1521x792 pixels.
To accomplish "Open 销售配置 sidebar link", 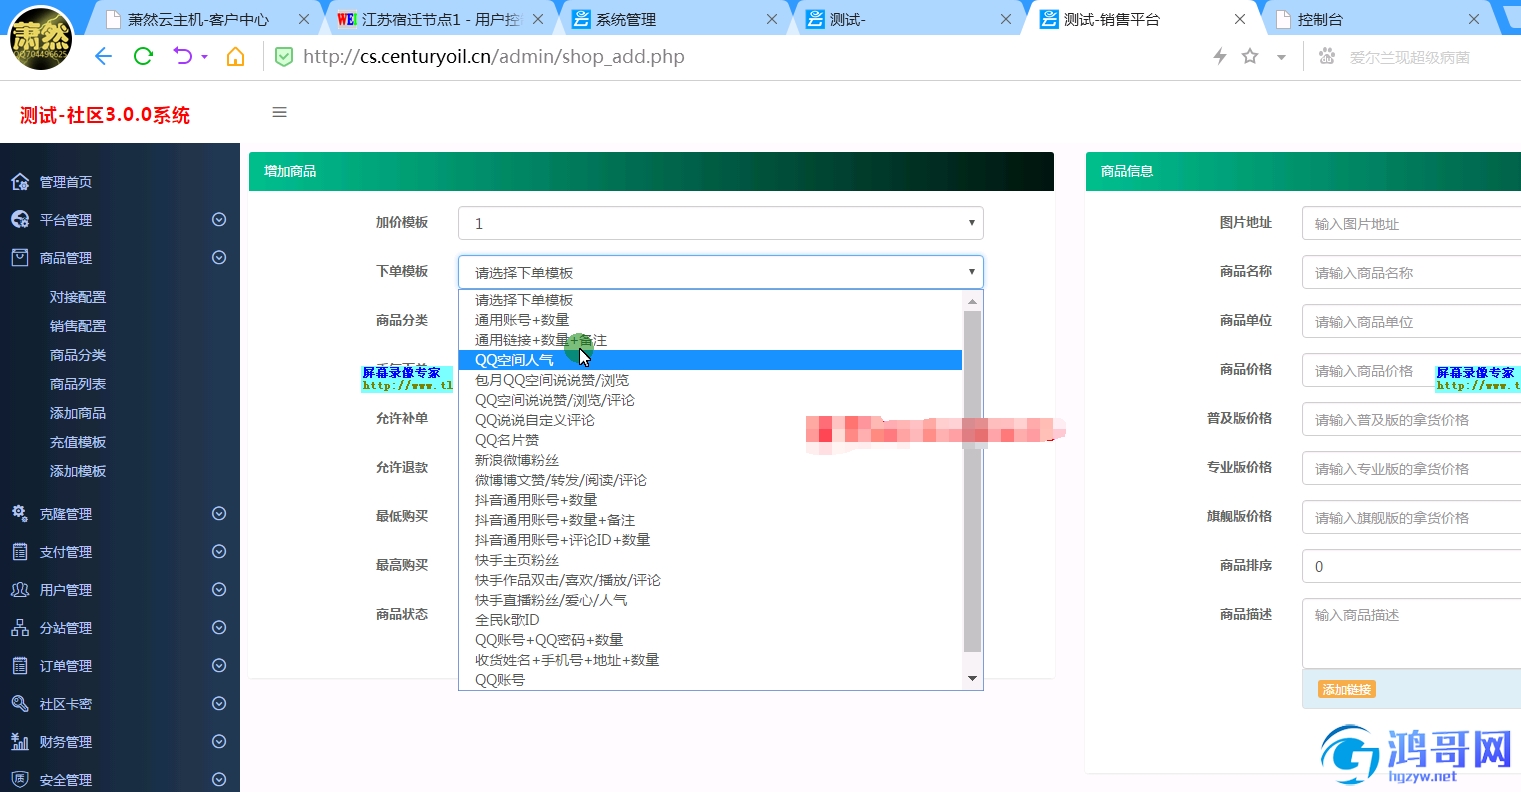I will (x=78, y=326).
